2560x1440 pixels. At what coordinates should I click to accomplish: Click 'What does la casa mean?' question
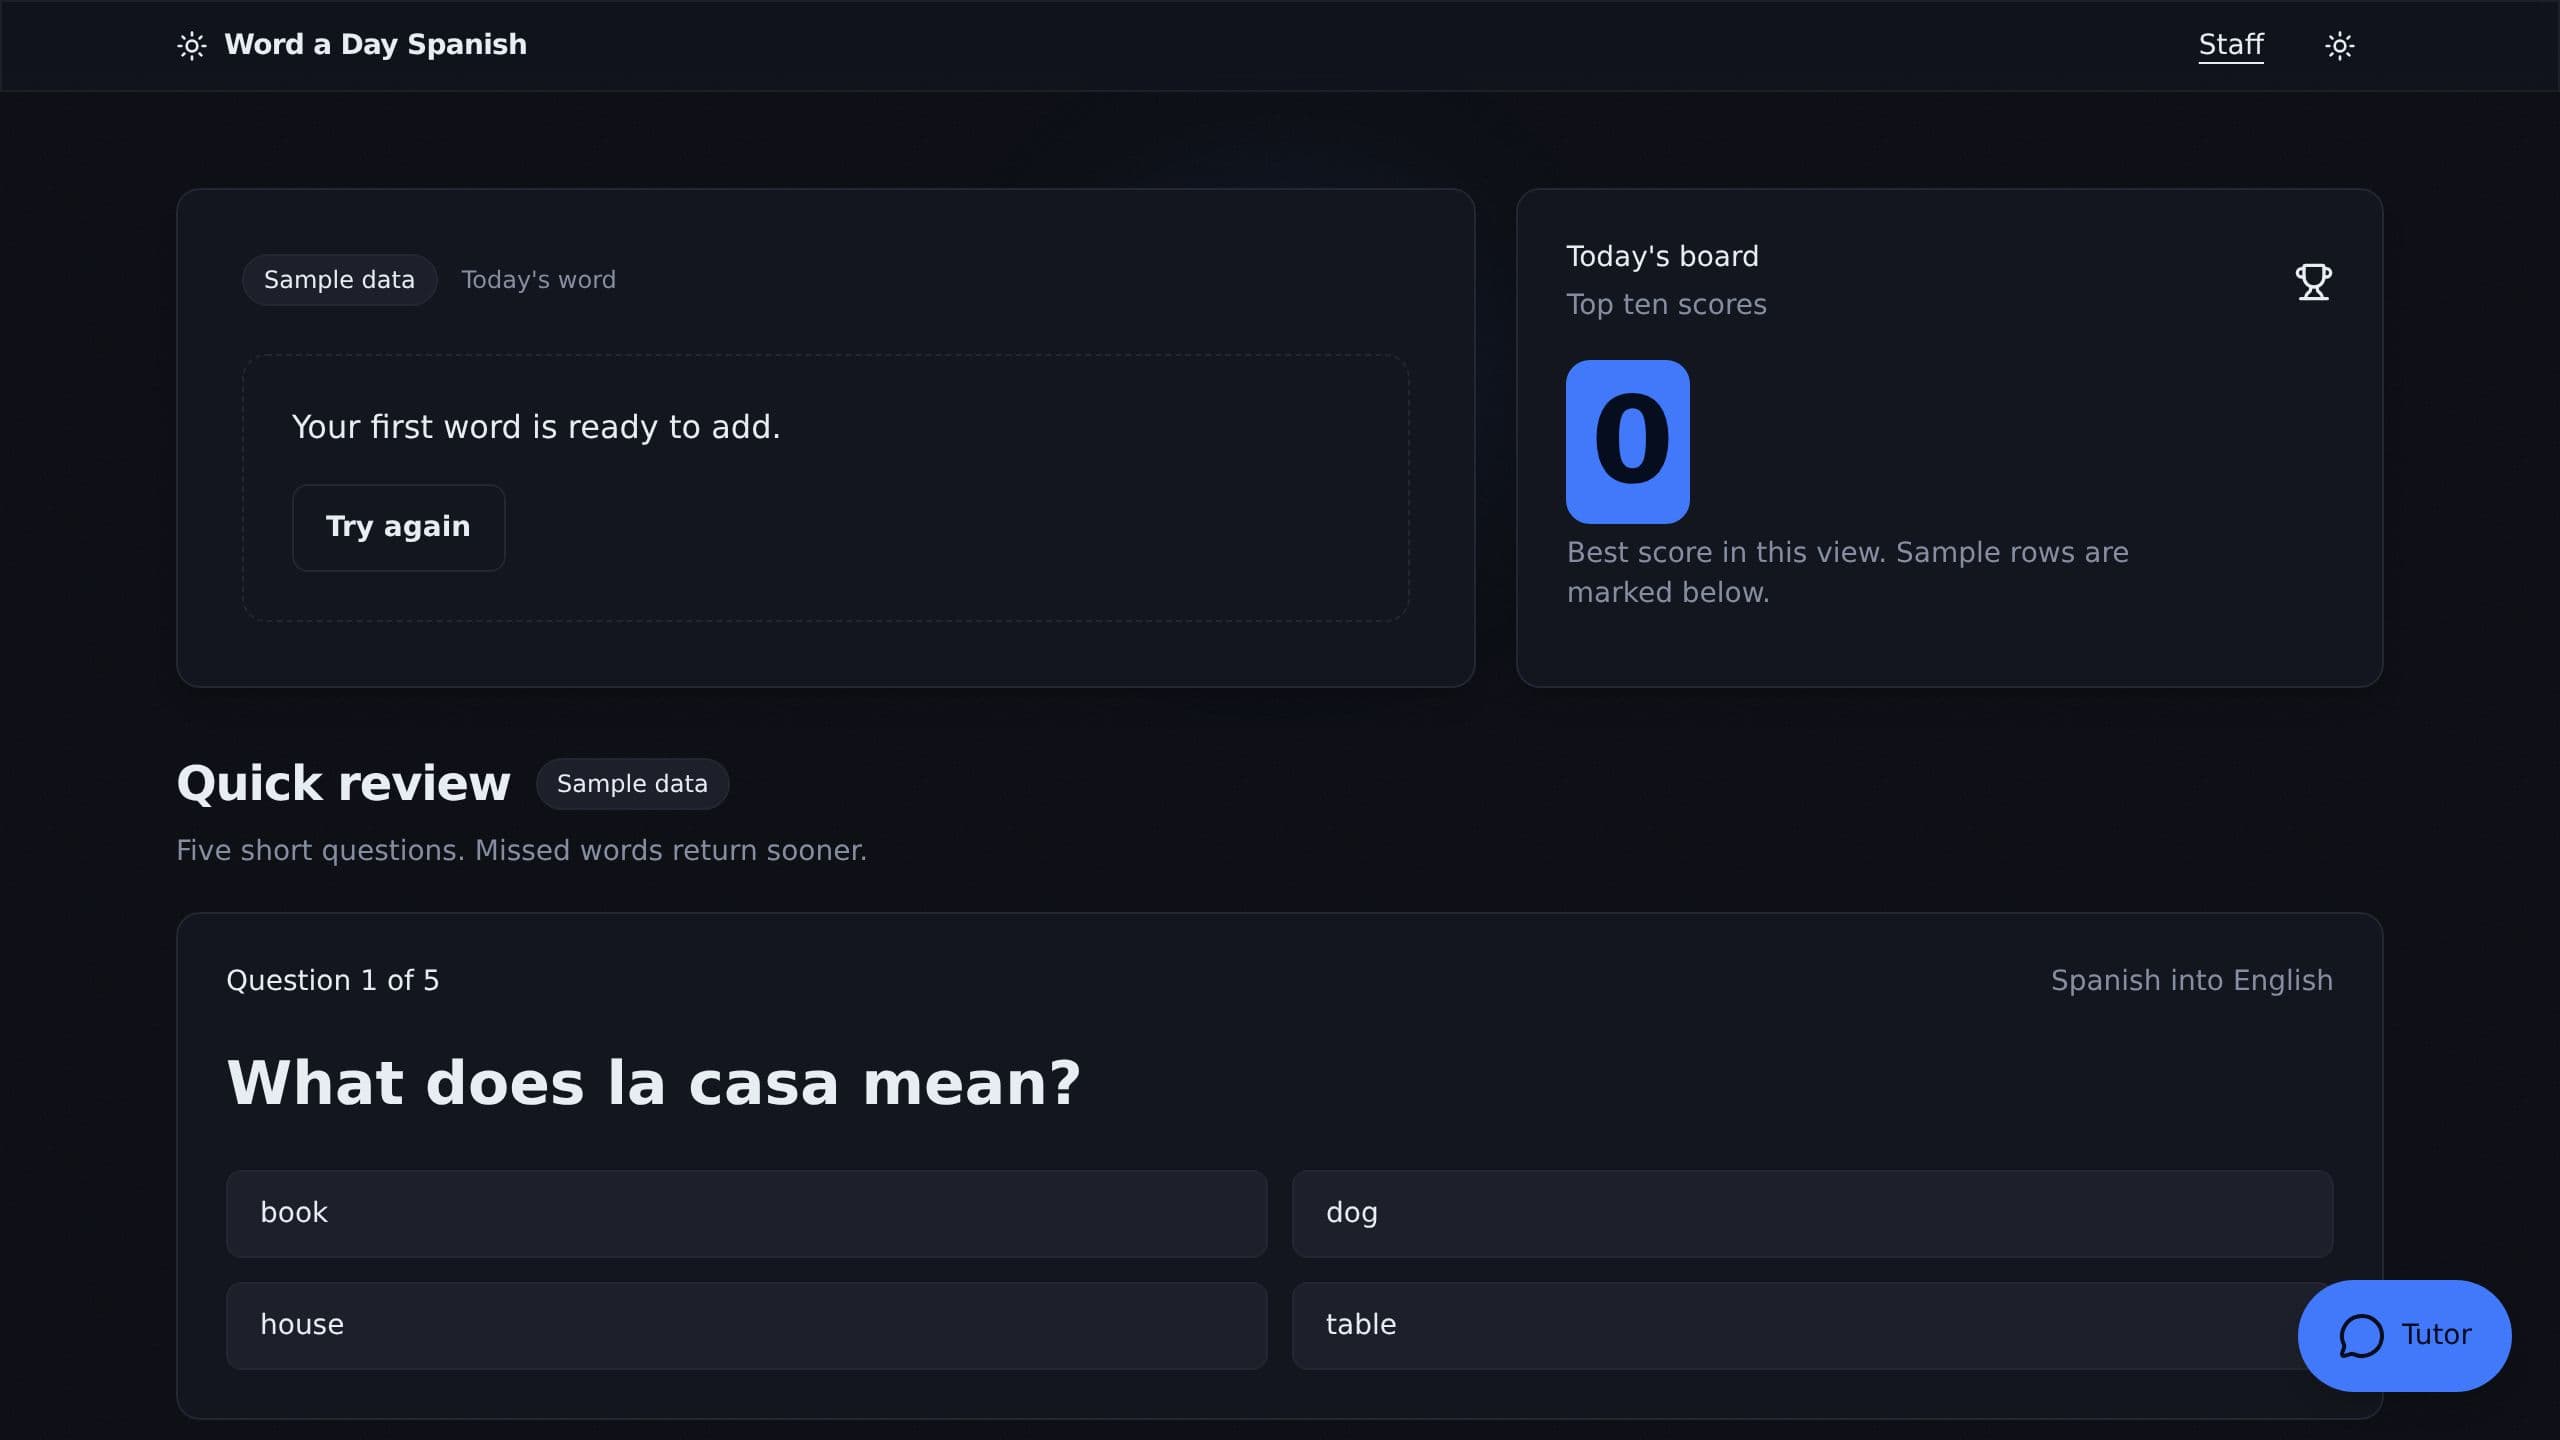[x=653, y=1083]
